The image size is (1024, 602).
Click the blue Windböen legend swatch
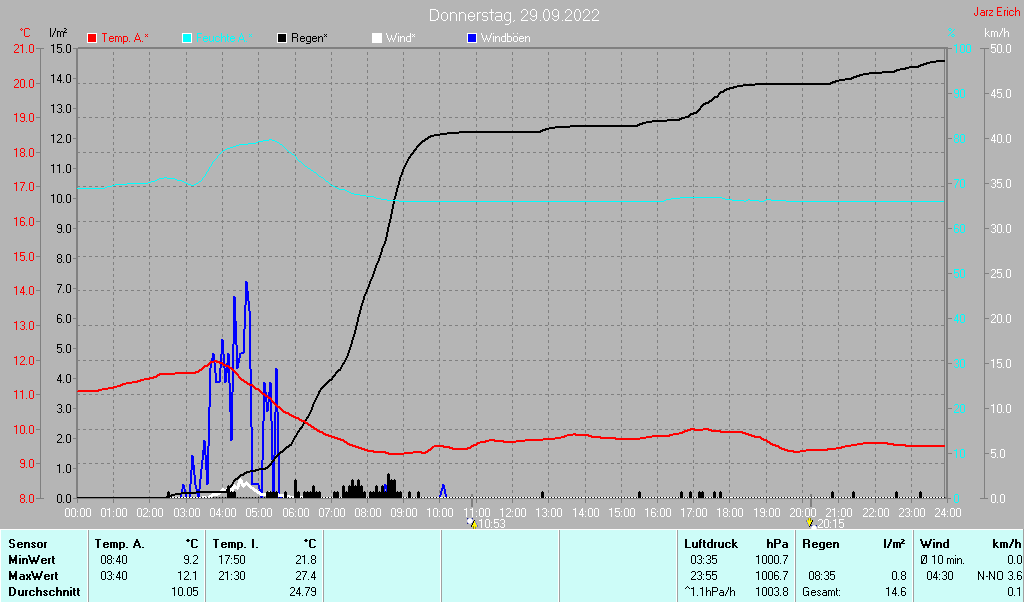tap(472, 39)
